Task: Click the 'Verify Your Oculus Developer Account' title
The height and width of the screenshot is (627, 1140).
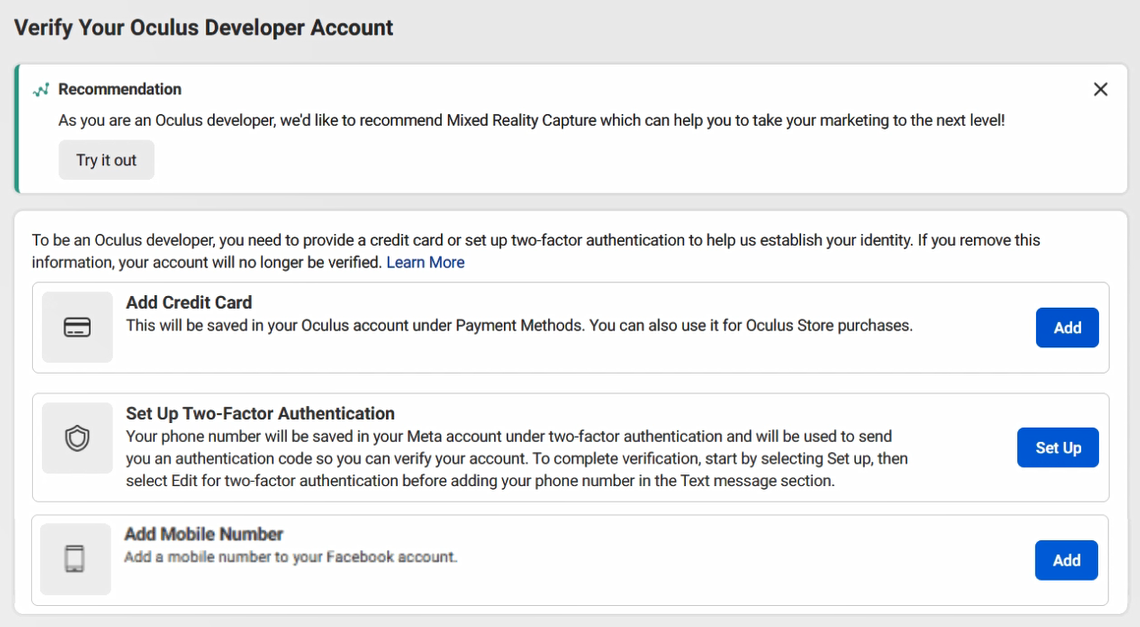Action: pos(204,28)
